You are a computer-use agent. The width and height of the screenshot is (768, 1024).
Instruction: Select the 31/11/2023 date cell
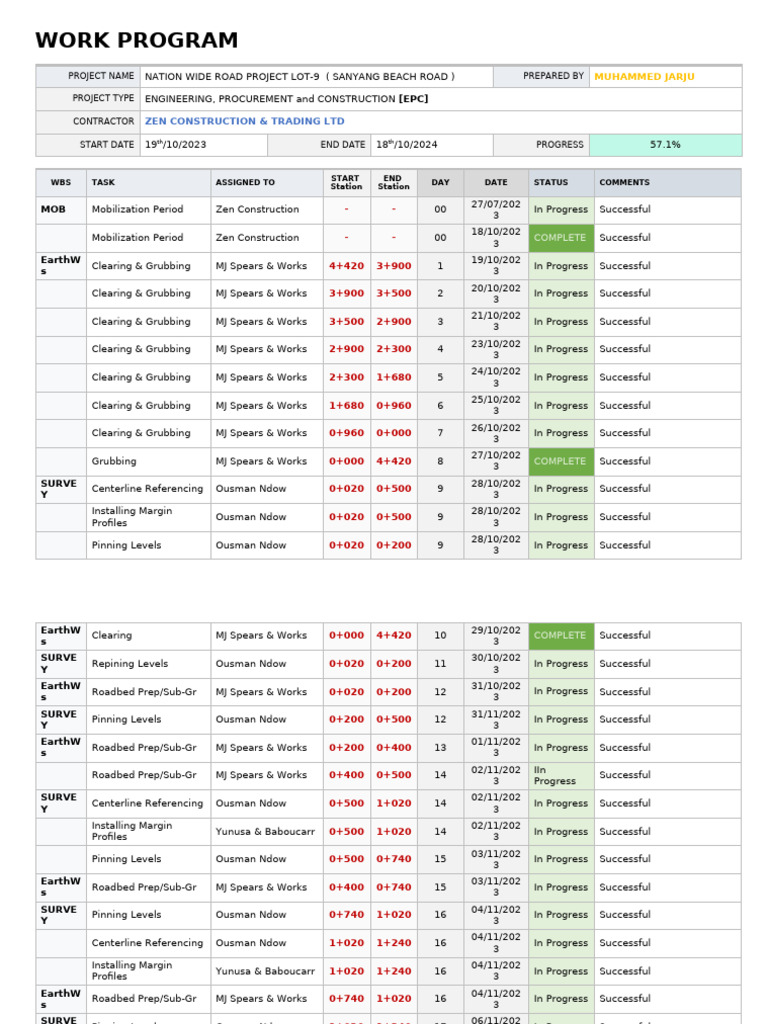pos(496,719)
